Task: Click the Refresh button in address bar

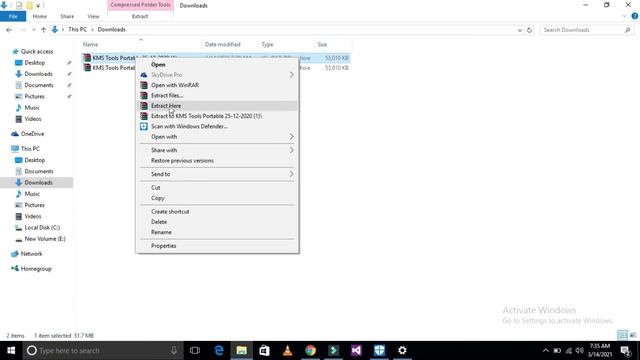Action: [x=529, y=30]
